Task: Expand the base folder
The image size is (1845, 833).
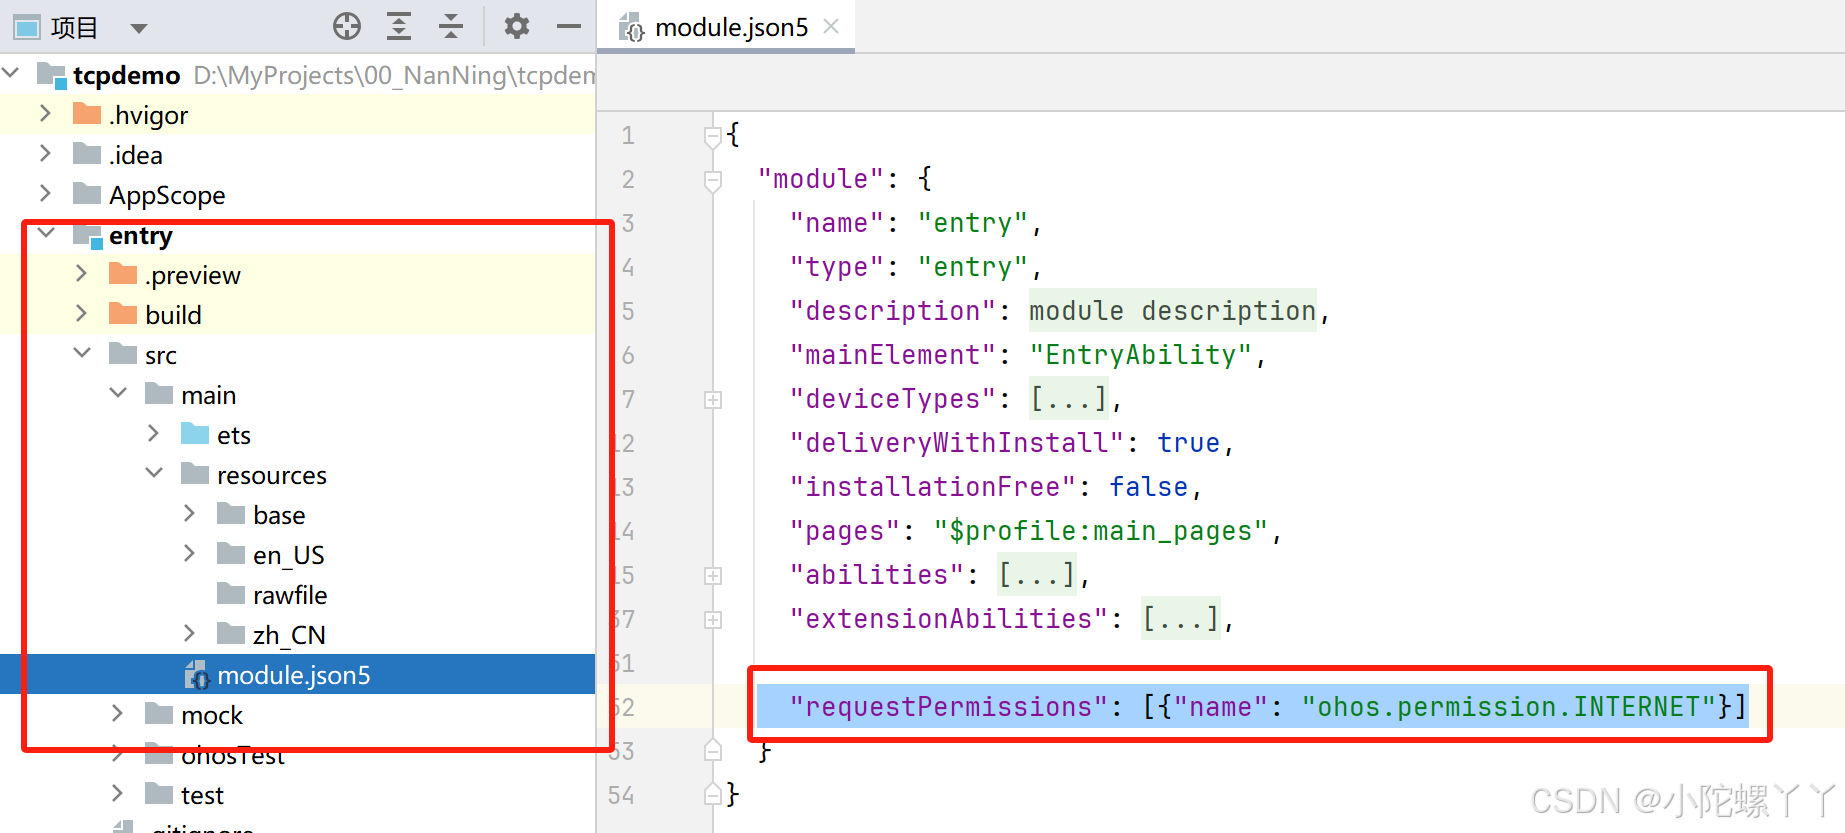Action: 189,513
